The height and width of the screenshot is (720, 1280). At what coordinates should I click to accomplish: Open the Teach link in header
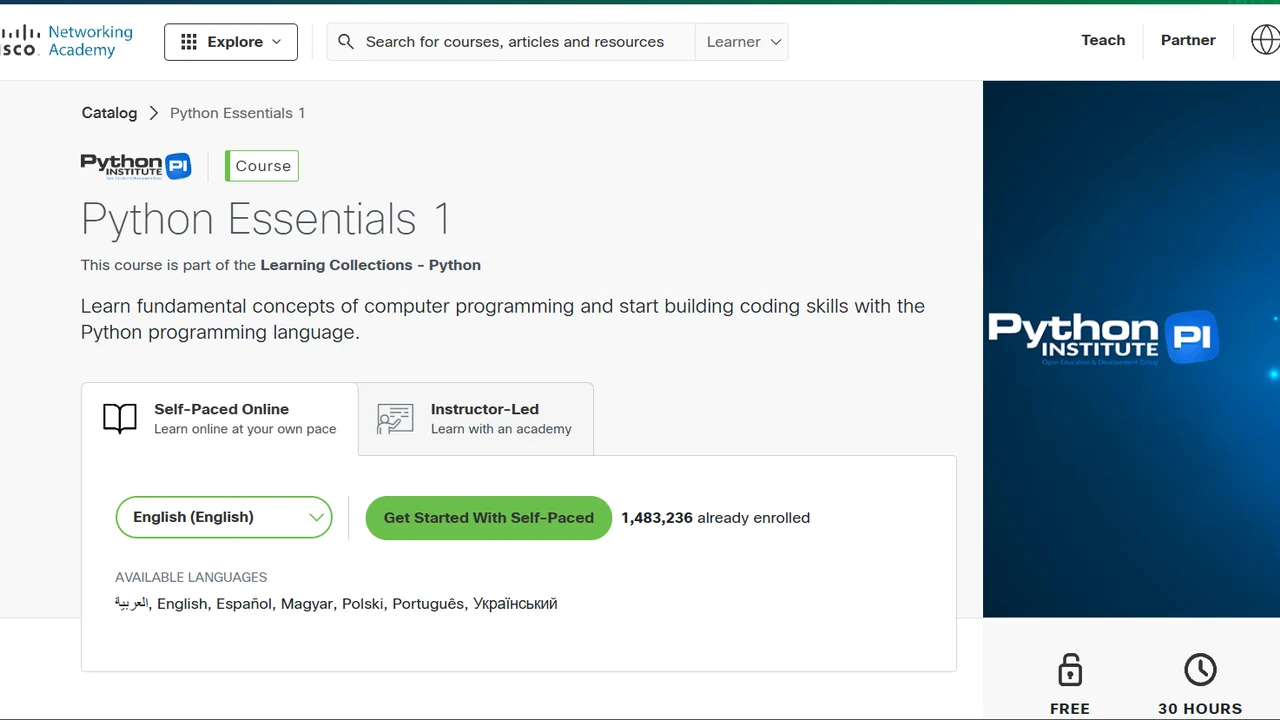point(1103,41)
